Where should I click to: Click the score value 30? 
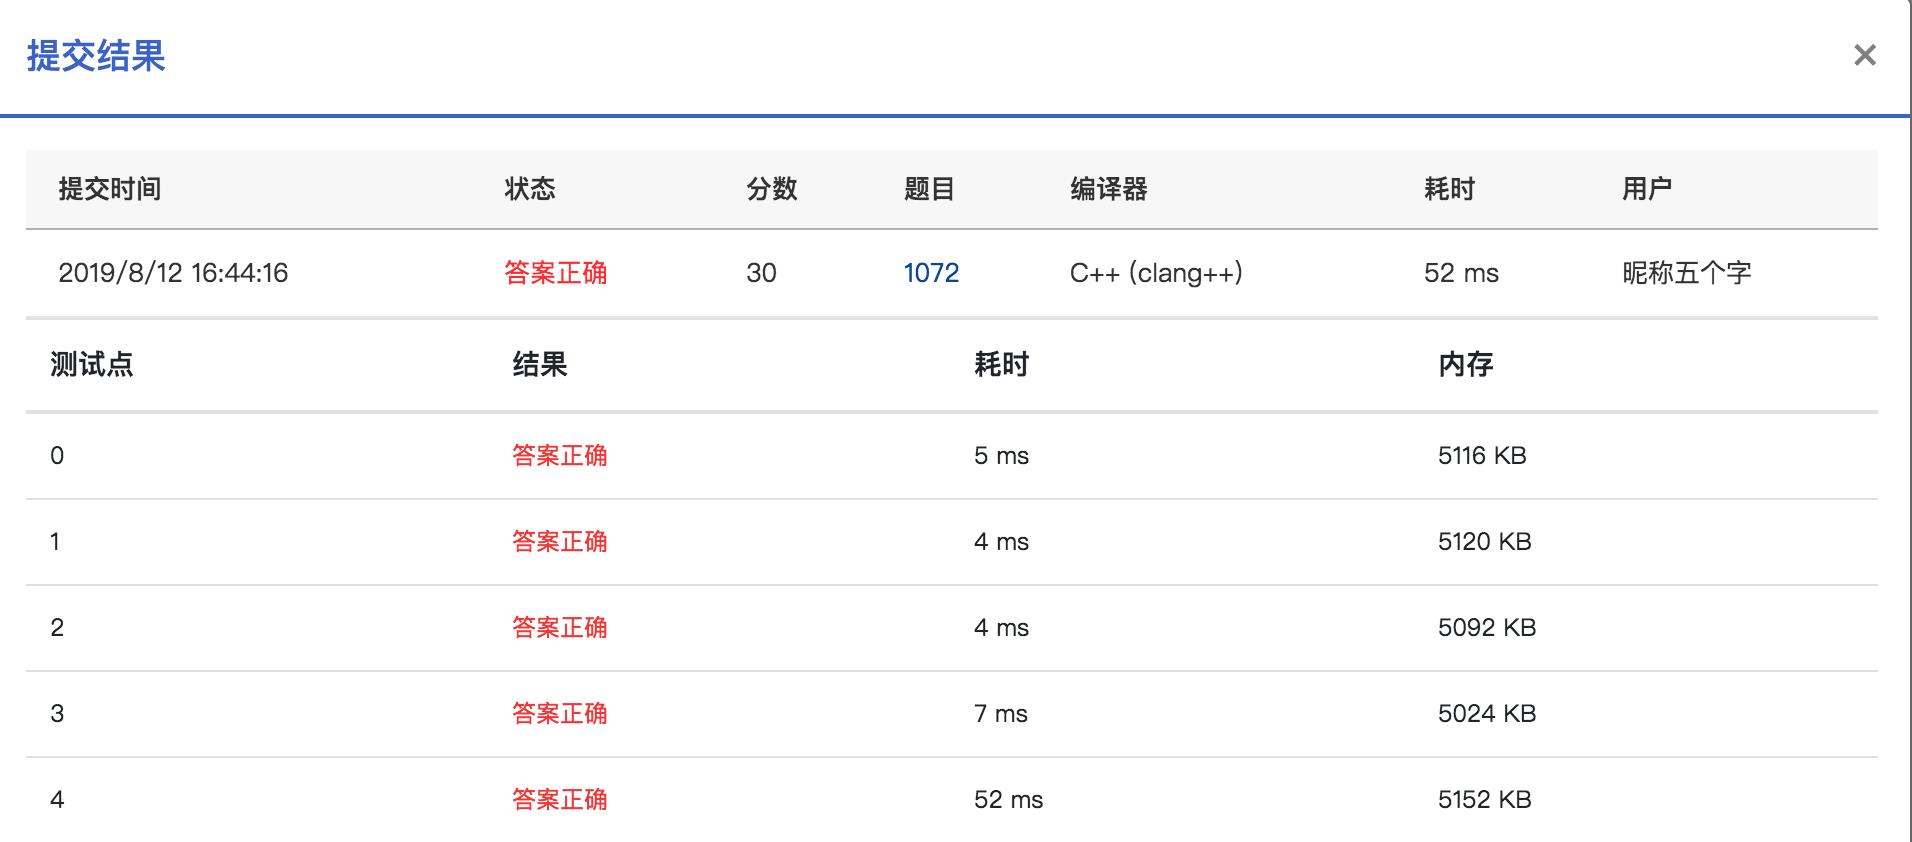pyautogui.click(x=761, y=273)
